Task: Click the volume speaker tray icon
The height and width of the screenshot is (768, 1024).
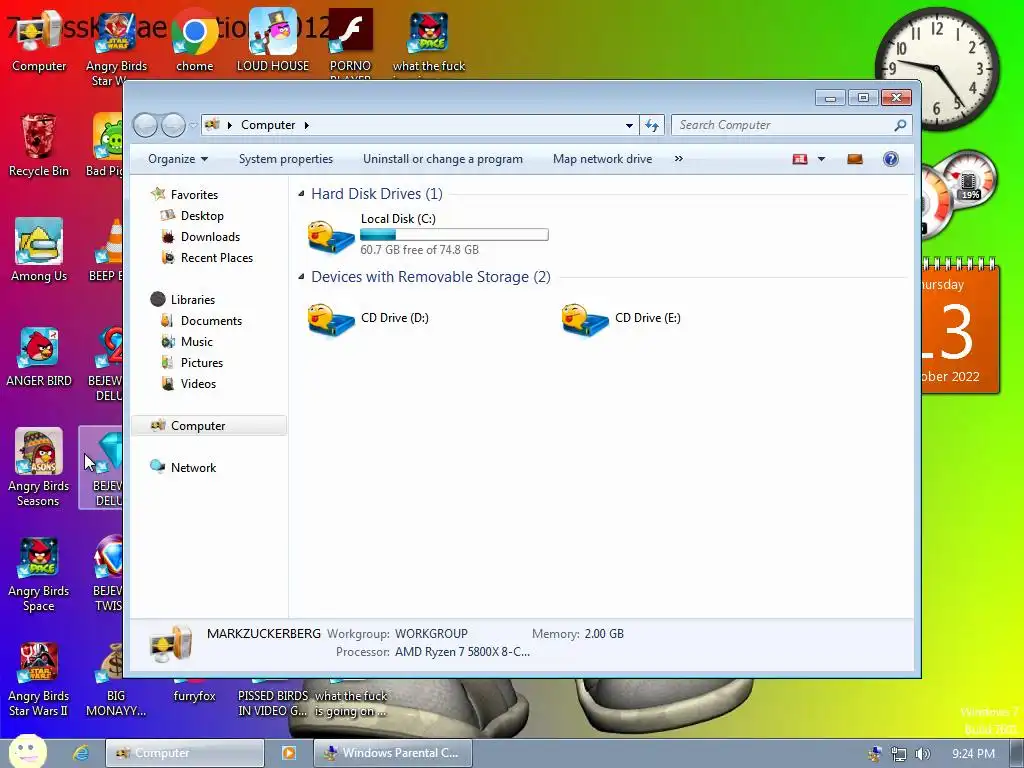Action: (922, 754)
